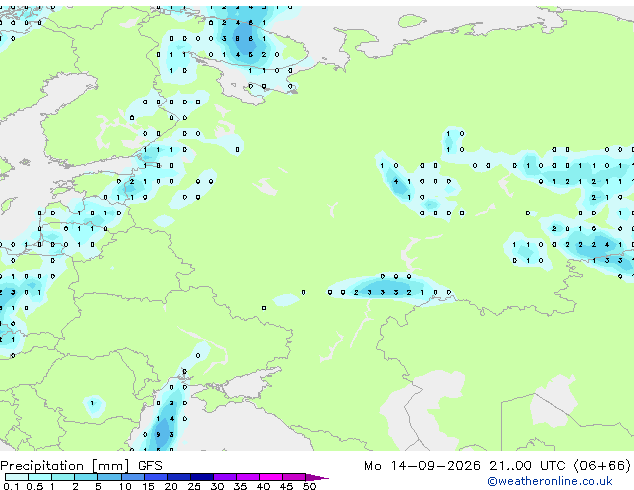This screenshot has width=634, height=490.
Task: Click the isolated '1' value over Romania
Action: pos(92,403)
